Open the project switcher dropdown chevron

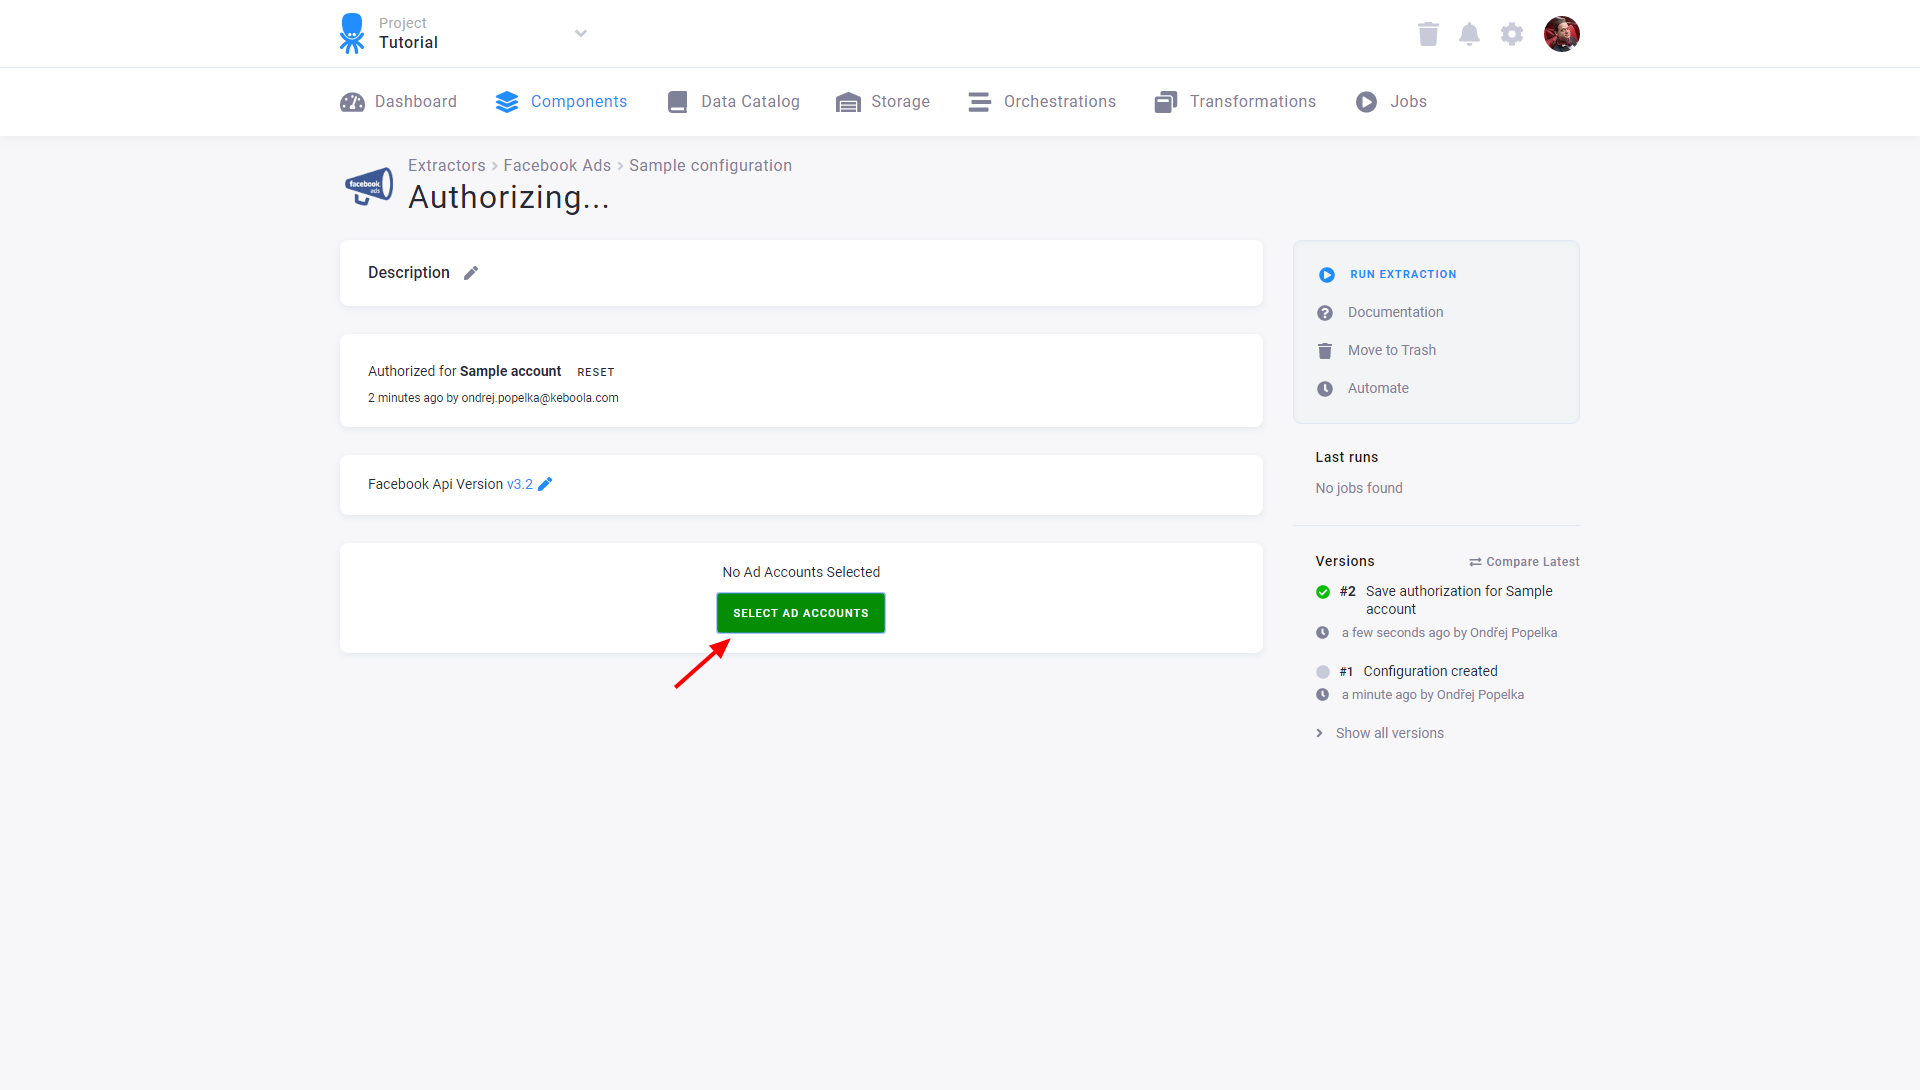point(581,33)
